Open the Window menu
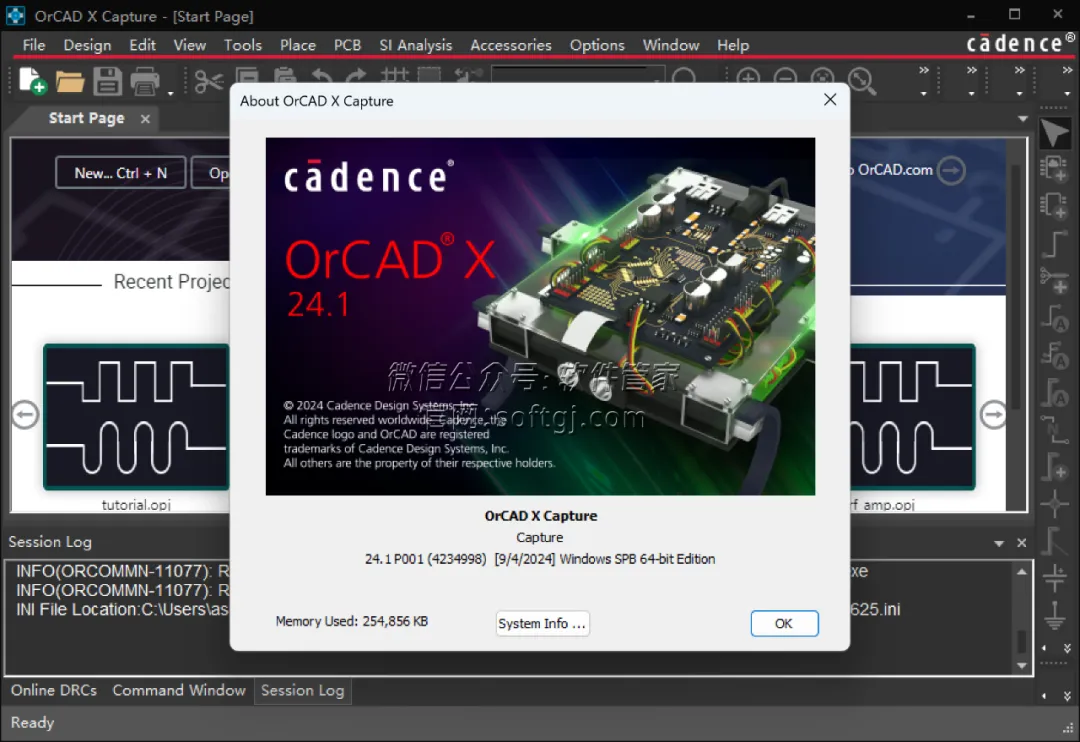 670,45
